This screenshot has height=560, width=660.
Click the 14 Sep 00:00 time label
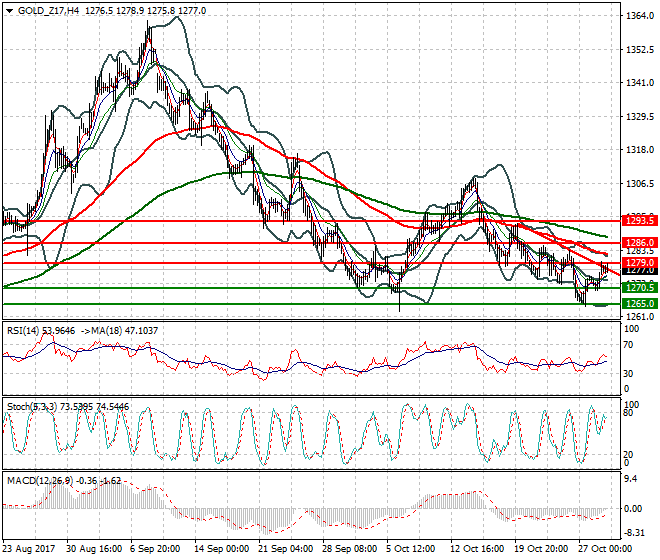click(221, 549)
